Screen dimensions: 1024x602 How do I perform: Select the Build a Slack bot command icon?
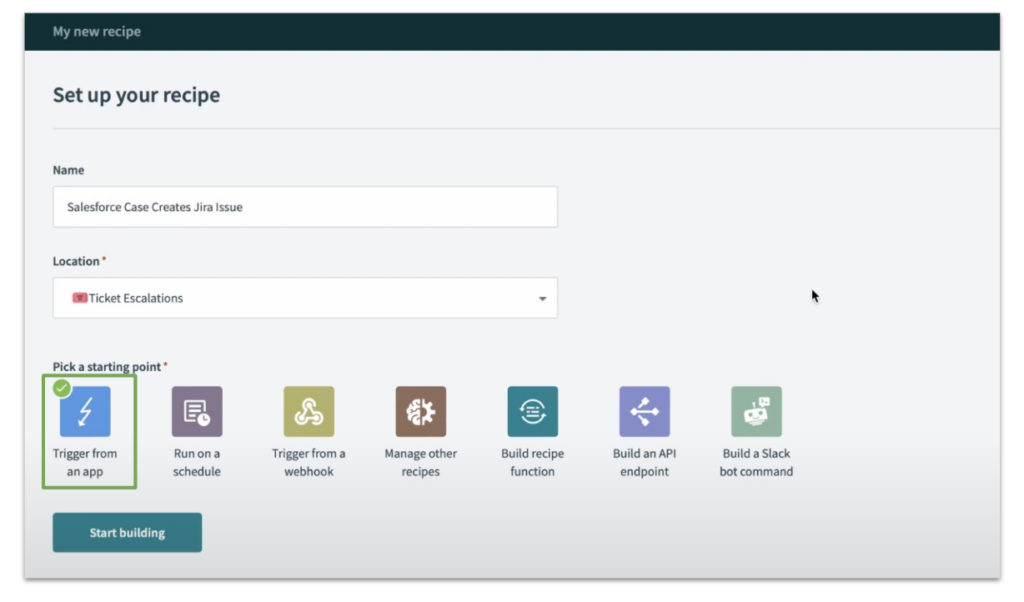pyautogui.click(x=756, y=411)
